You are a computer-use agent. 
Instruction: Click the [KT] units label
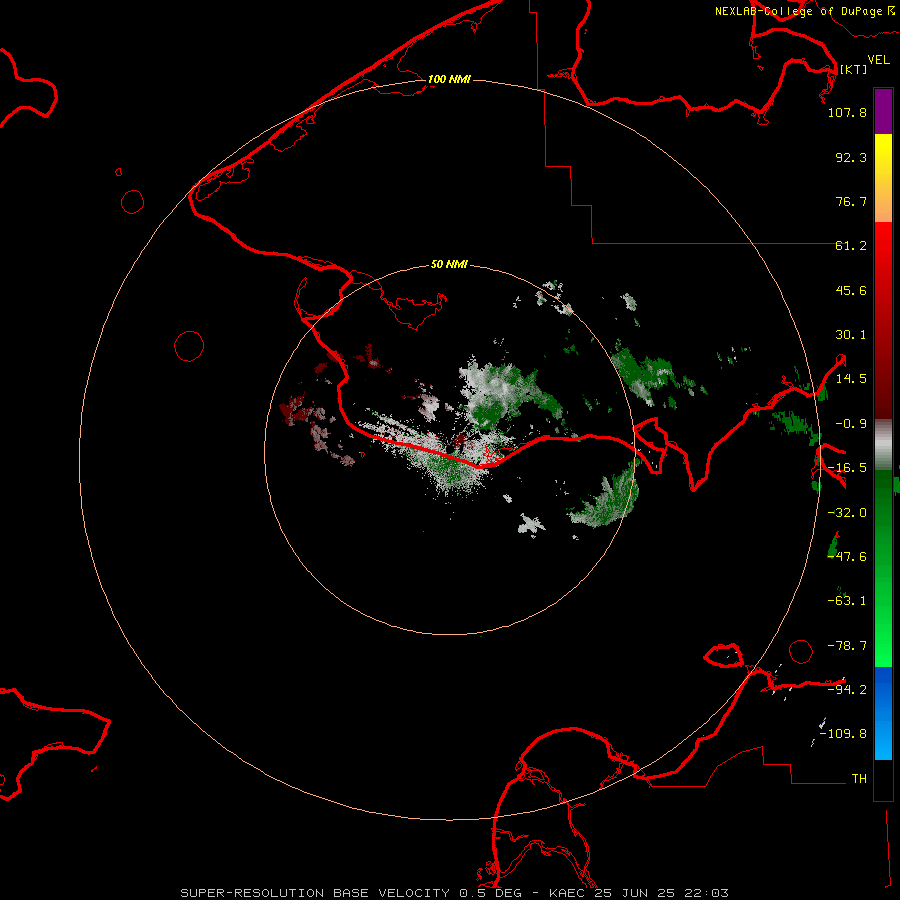coord(854,69)
